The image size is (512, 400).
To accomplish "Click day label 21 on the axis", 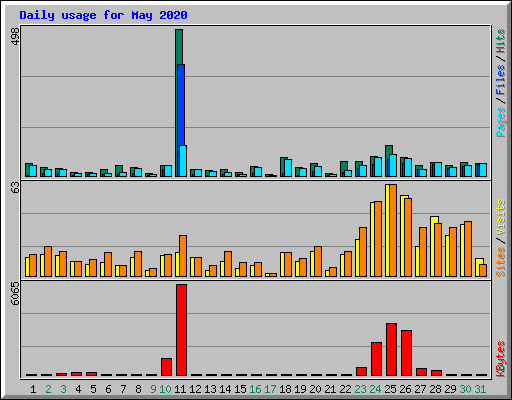I will [x=330, y=389].
